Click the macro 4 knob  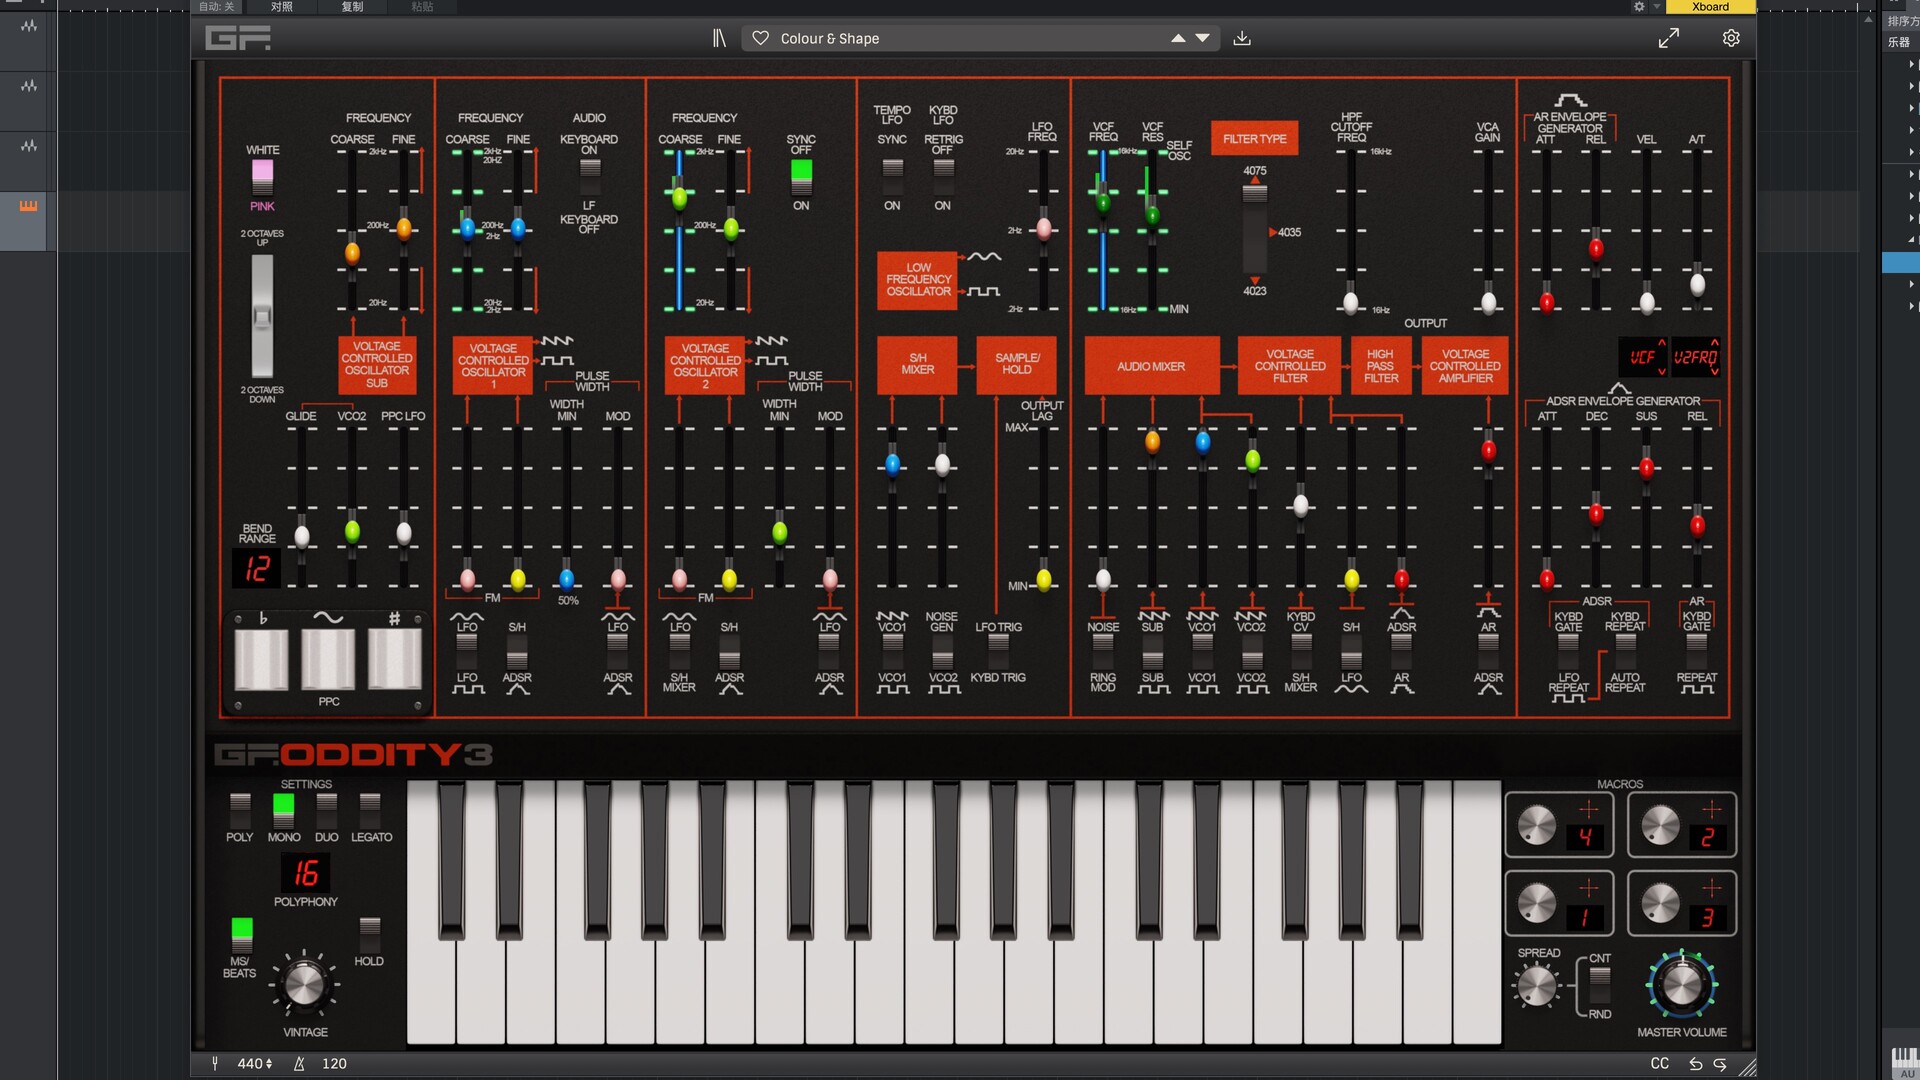tap(1537, 826)
